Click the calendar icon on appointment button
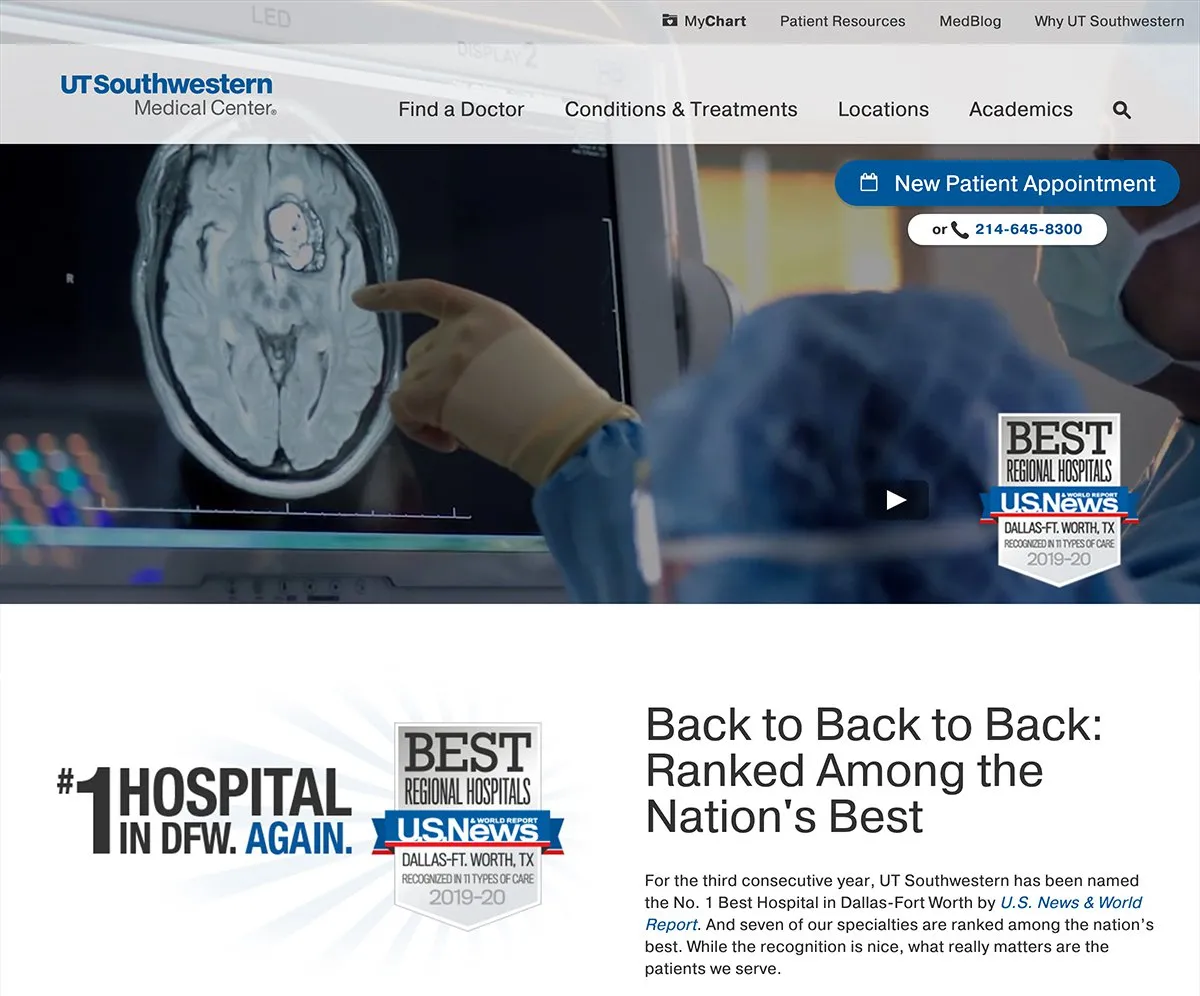This screenshot has width=1200, height=996. (869, 183)
